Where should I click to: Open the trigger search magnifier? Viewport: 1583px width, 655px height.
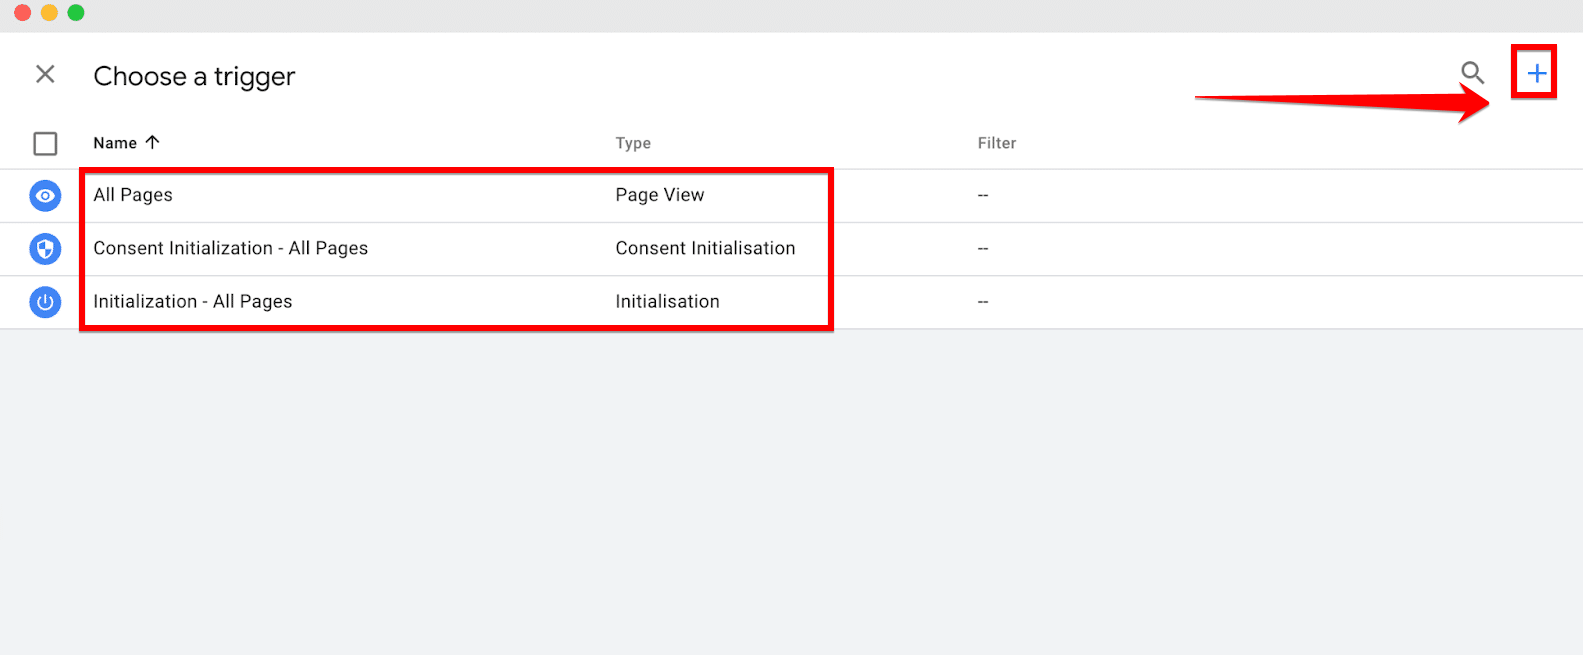(x=1472, y=72)
